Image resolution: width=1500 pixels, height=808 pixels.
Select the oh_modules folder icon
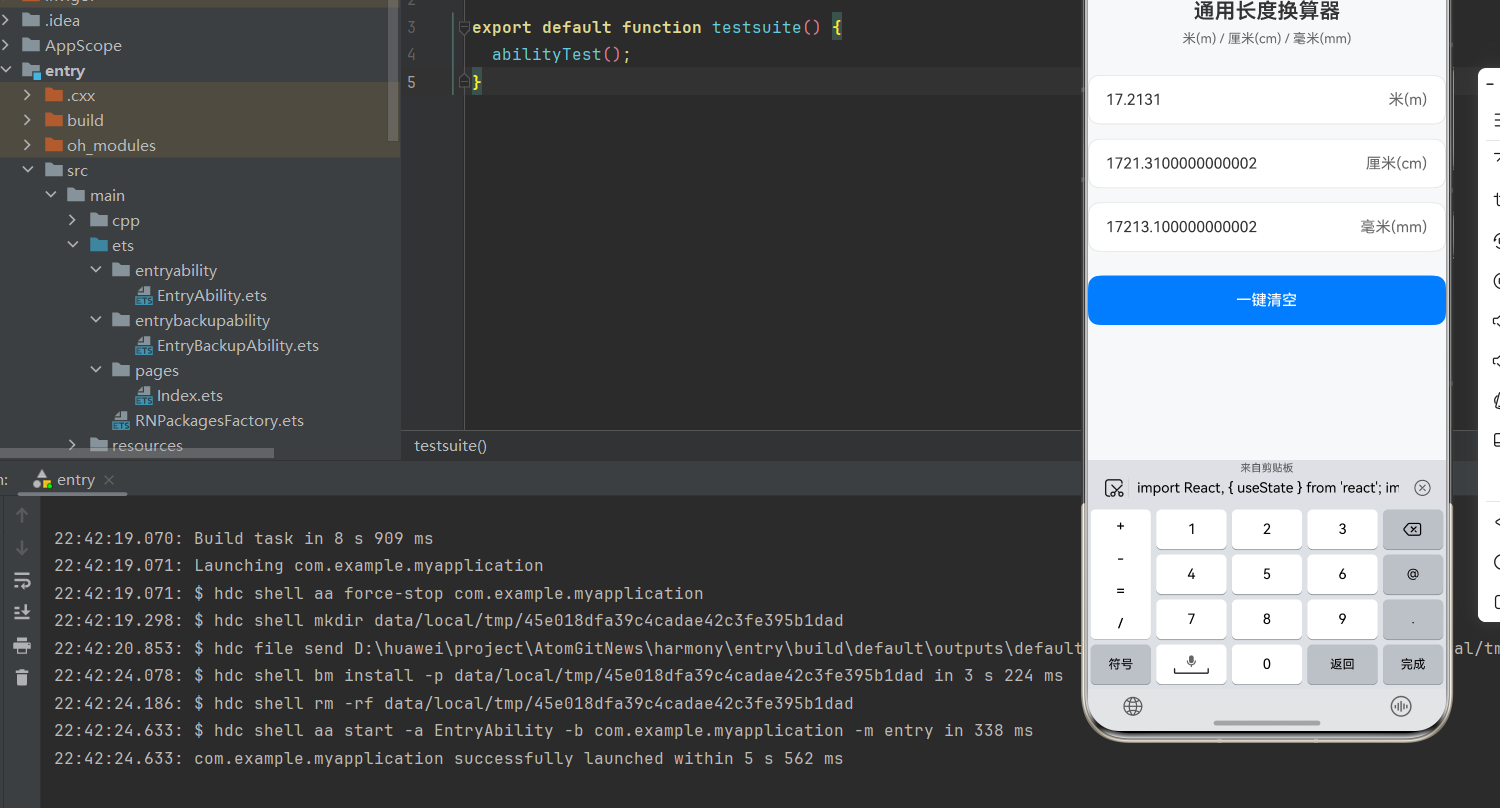click(x=54, y=145)
